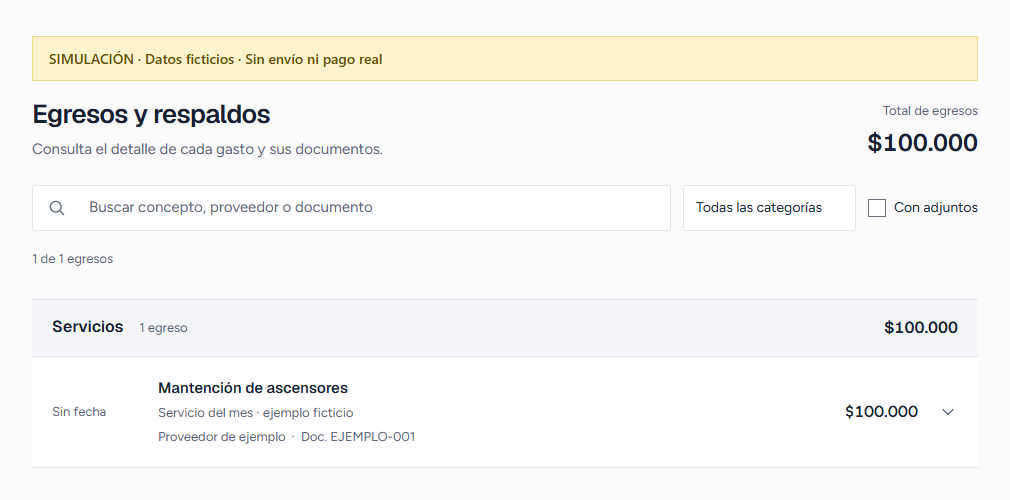Select the Mantención de ascensores expense title
Viewport: 1010px width, 500px height.
pos(252,388)
